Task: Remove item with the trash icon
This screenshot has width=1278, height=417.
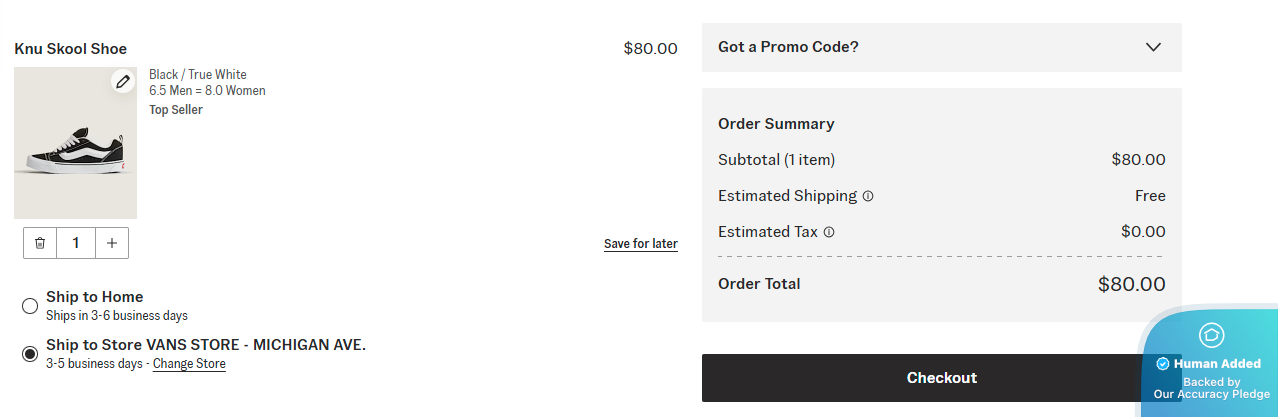Action: point(40,243)
